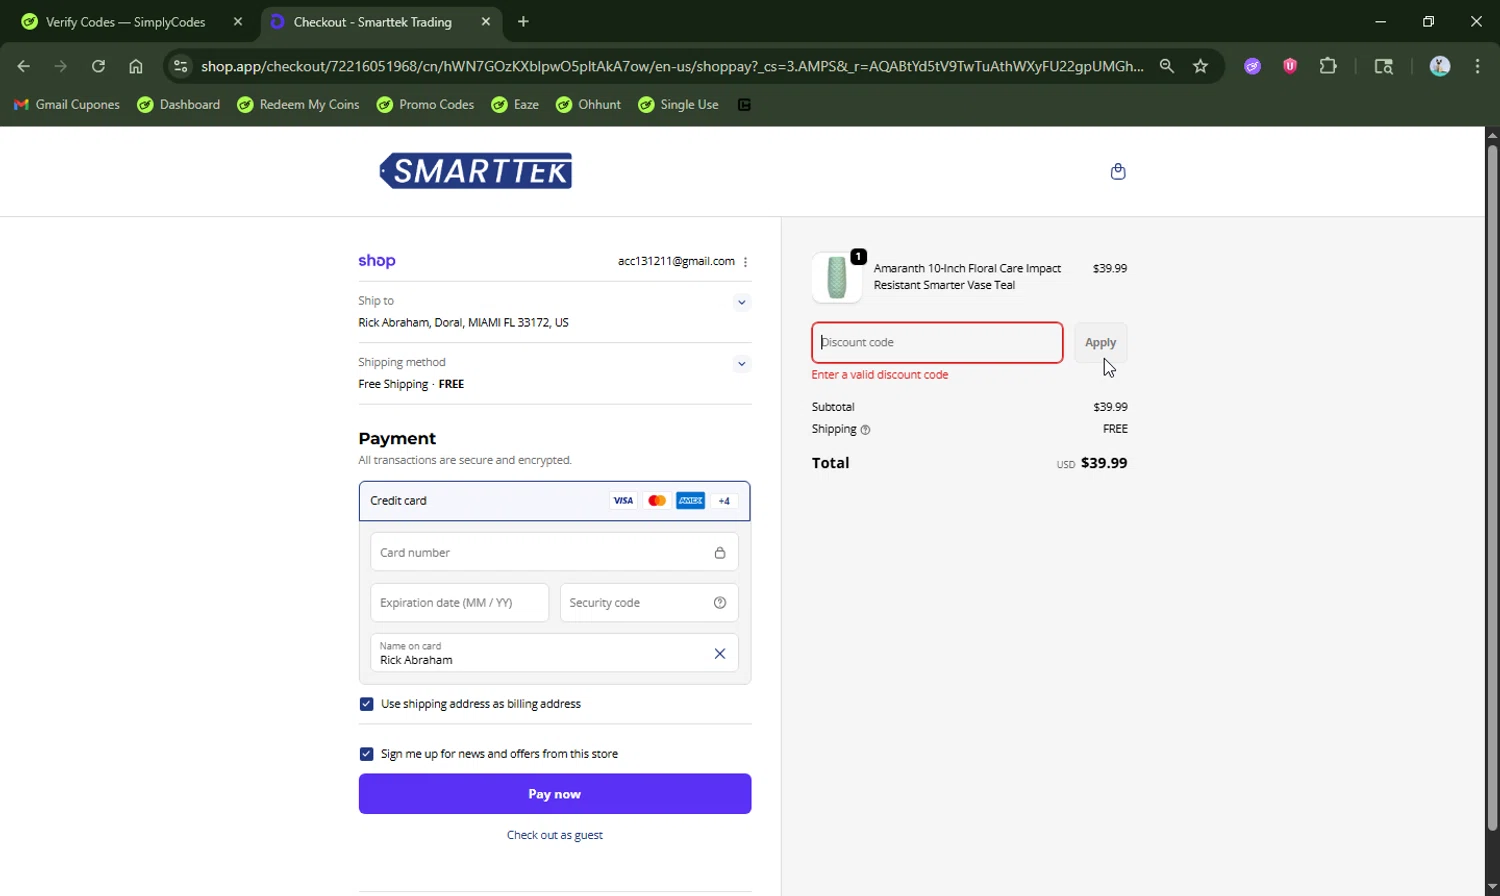Select the Credit card payment option
This screenshot has height=896, width=1500.
point(554,501)
